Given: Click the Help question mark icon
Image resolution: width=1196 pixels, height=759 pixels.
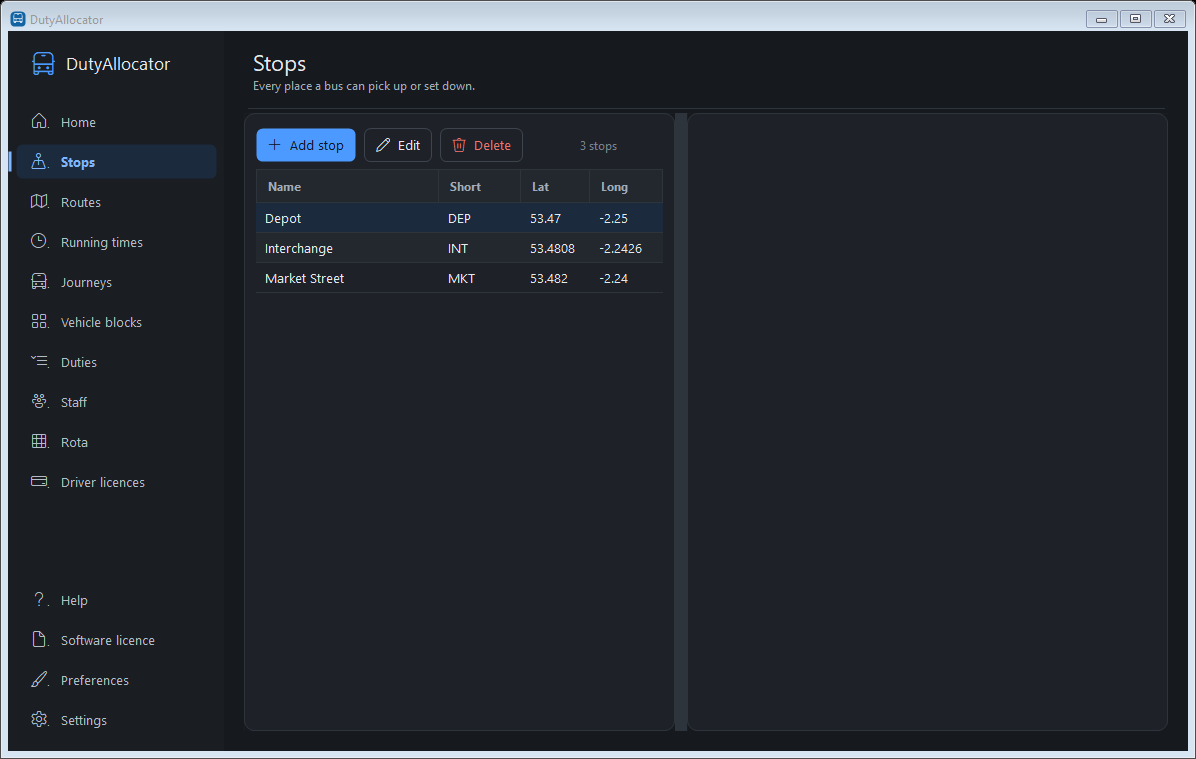Looking at the screenshot, I should click(39, 600).
